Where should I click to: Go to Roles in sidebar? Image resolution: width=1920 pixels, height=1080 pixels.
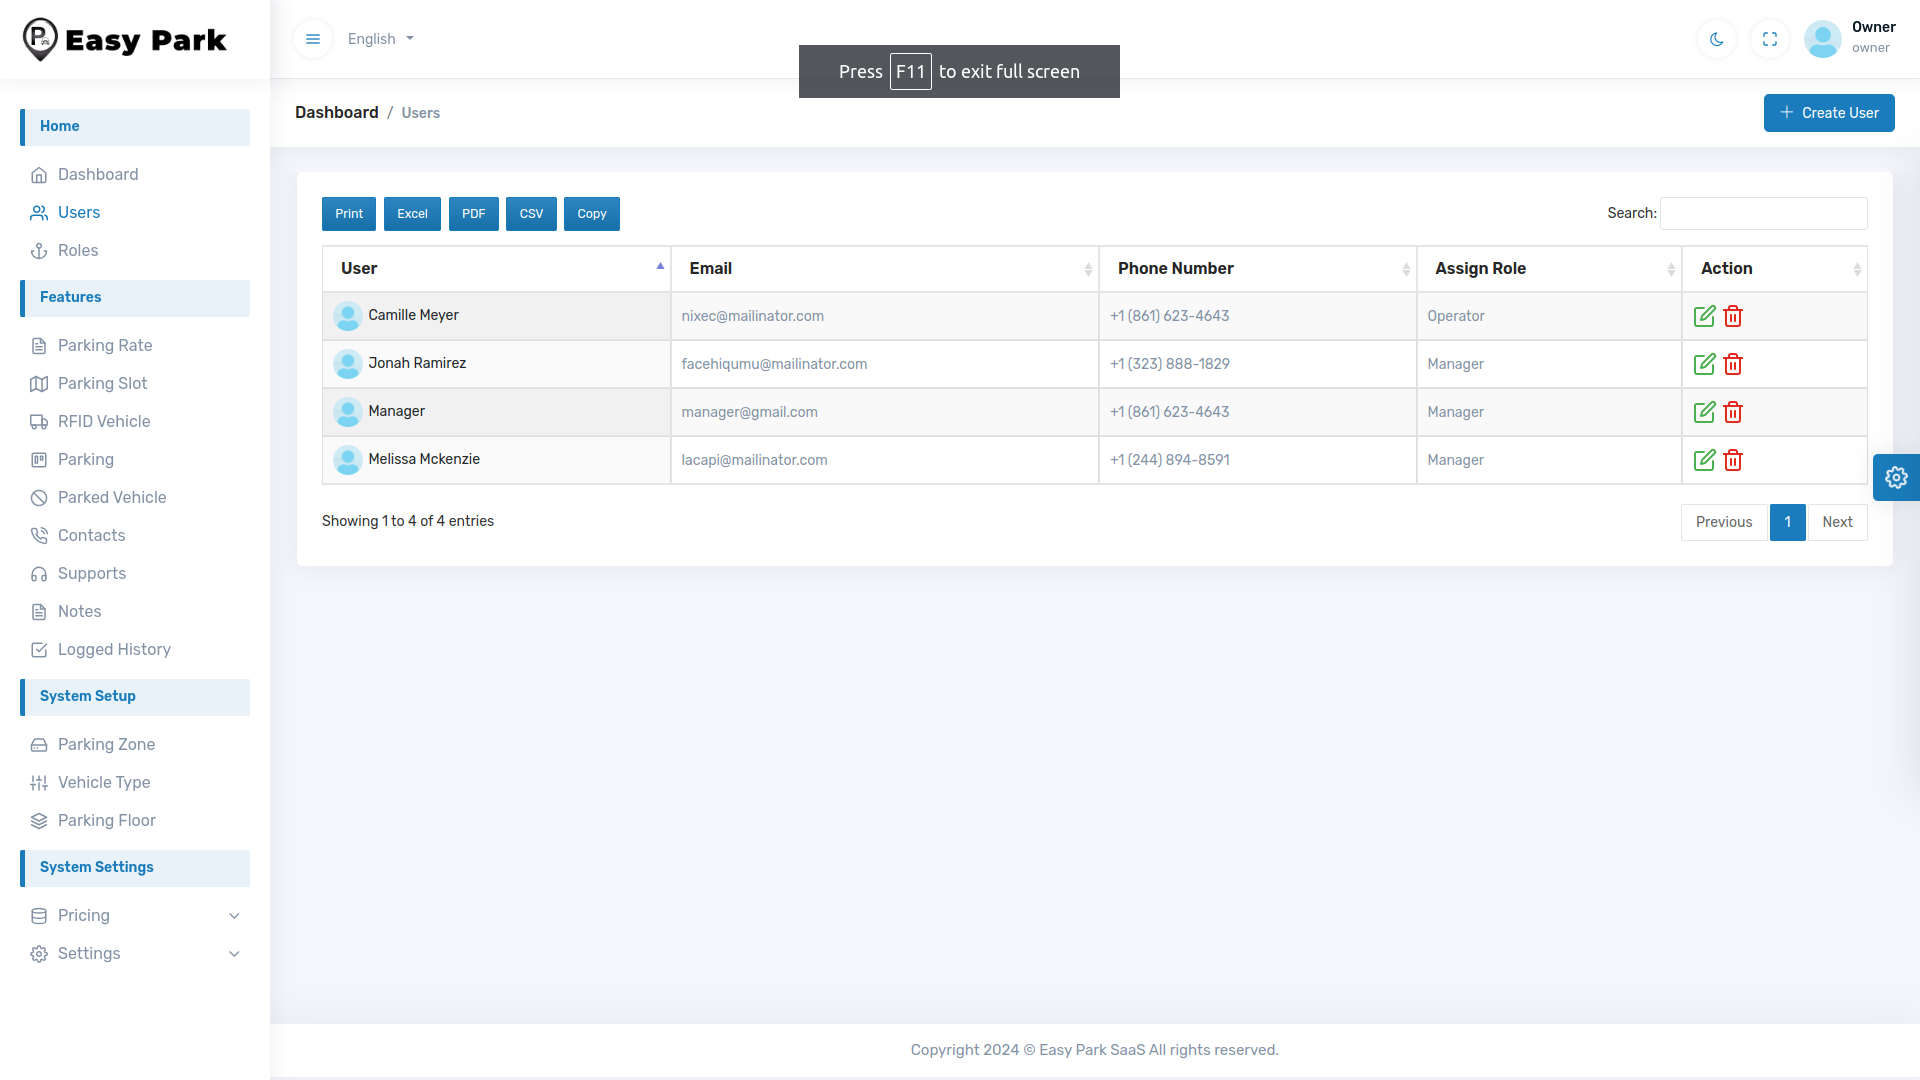(x=78, y=250)
